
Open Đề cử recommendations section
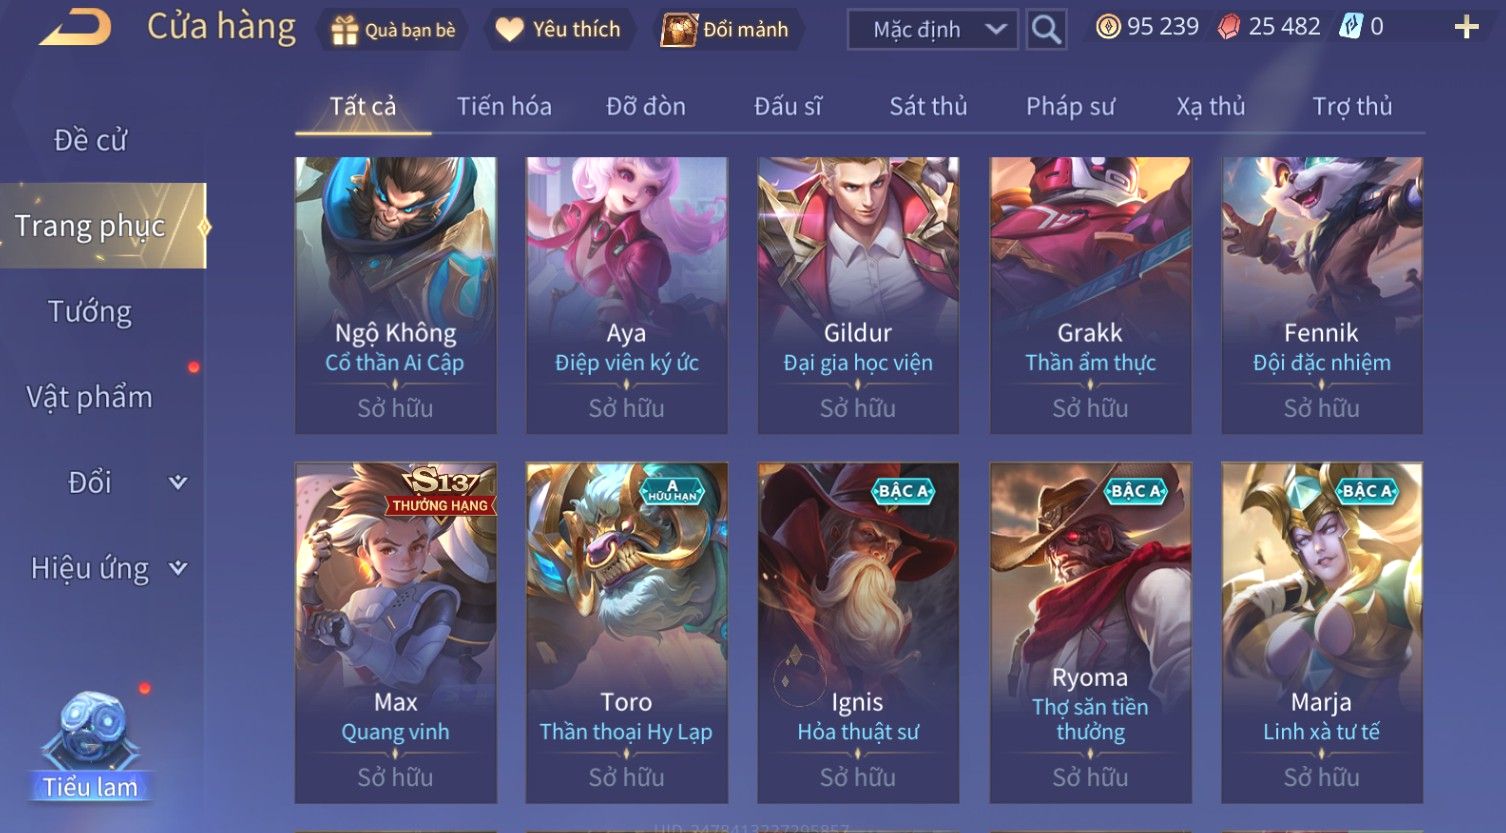(x=90, y=140)
